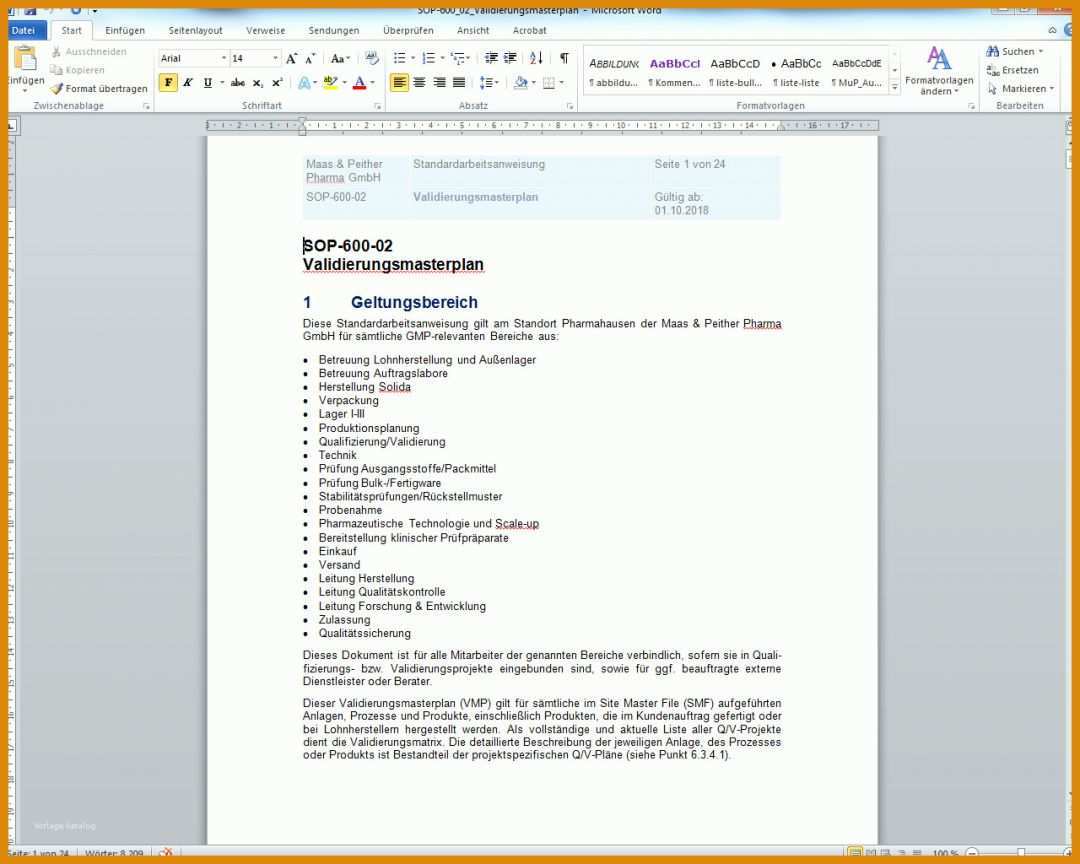Decrease paragraph indent
Screen dimensions: 1080x864
(491, 58)
